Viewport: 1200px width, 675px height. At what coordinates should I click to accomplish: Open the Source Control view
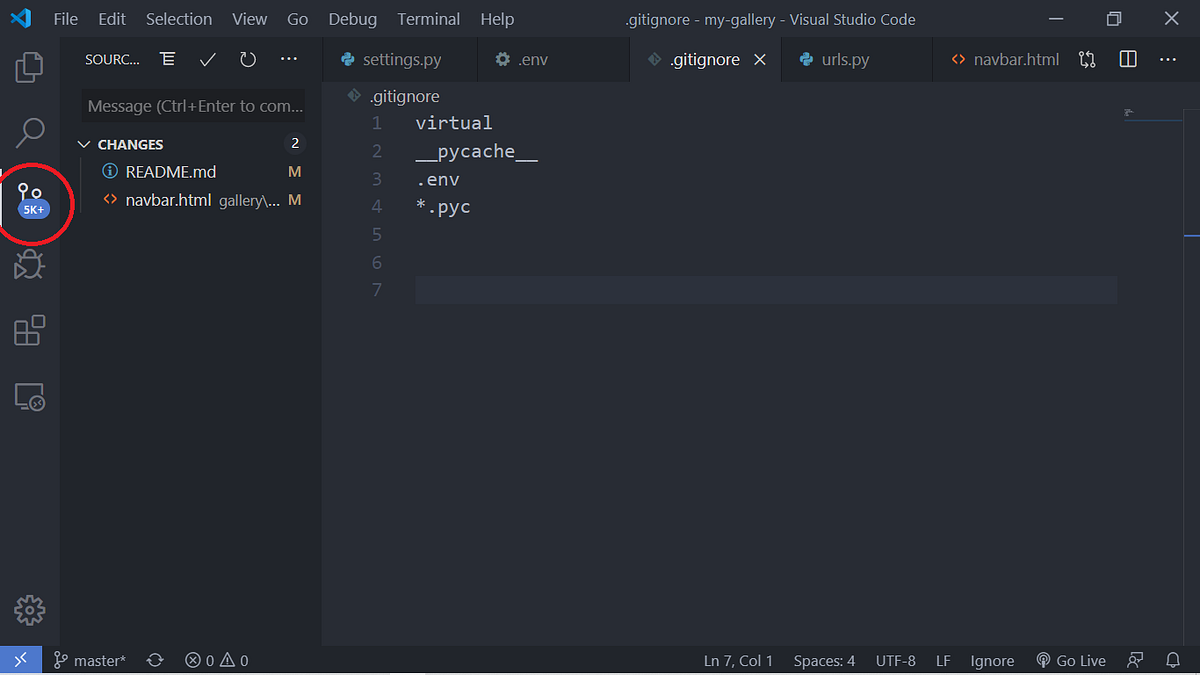30,197
